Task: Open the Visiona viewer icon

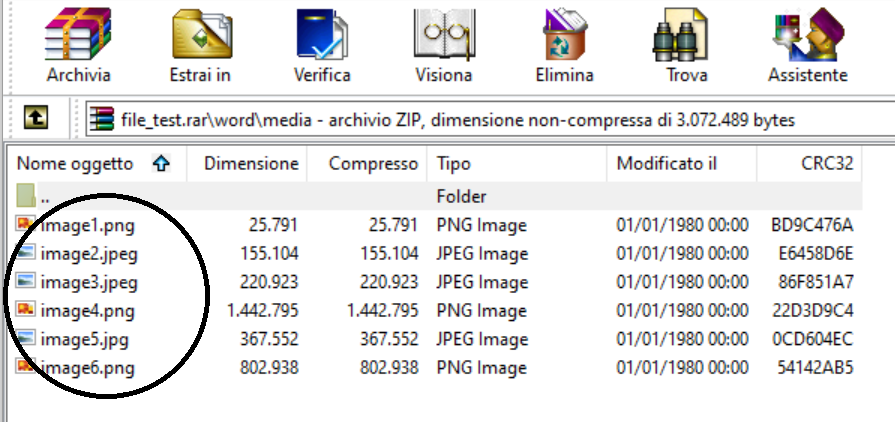Action: 444,45
